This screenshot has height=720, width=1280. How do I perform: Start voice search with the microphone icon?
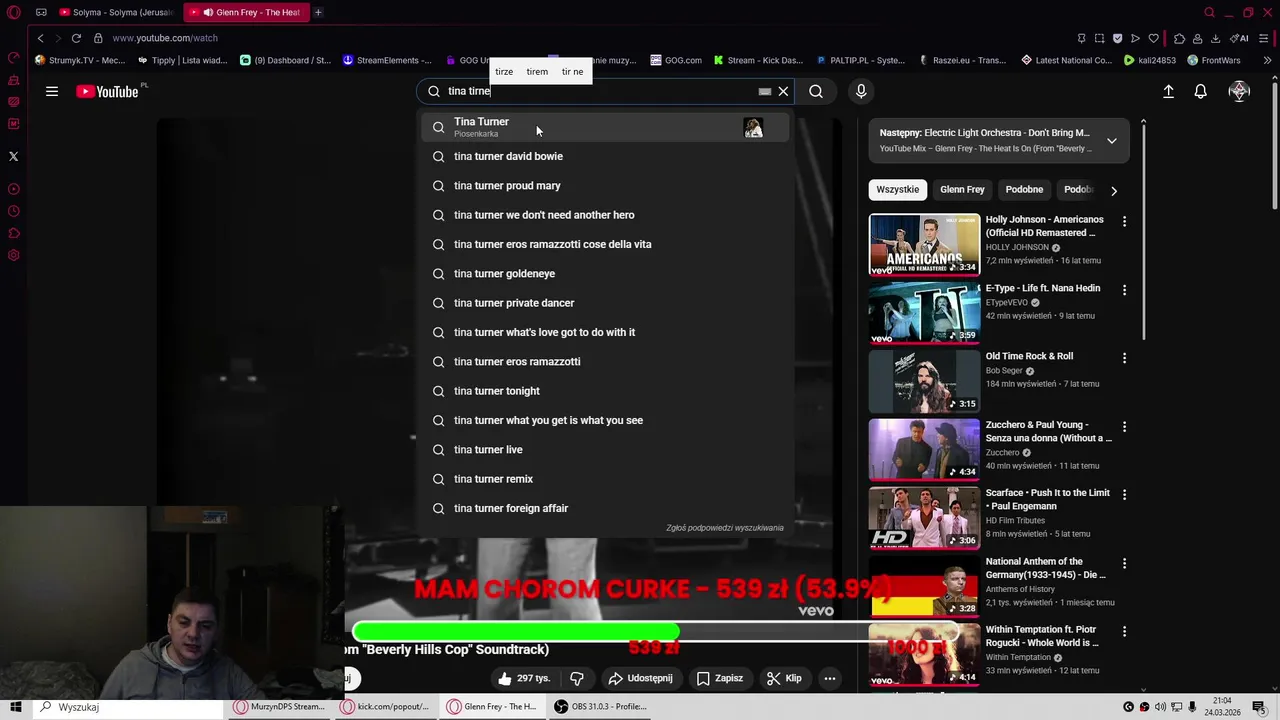point(861,91)
